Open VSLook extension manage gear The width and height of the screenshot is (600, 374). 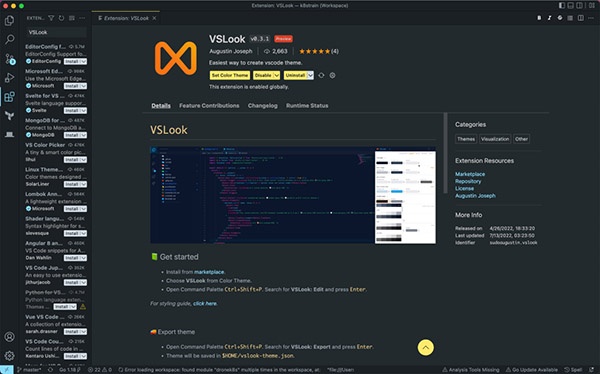coord(332,75)
